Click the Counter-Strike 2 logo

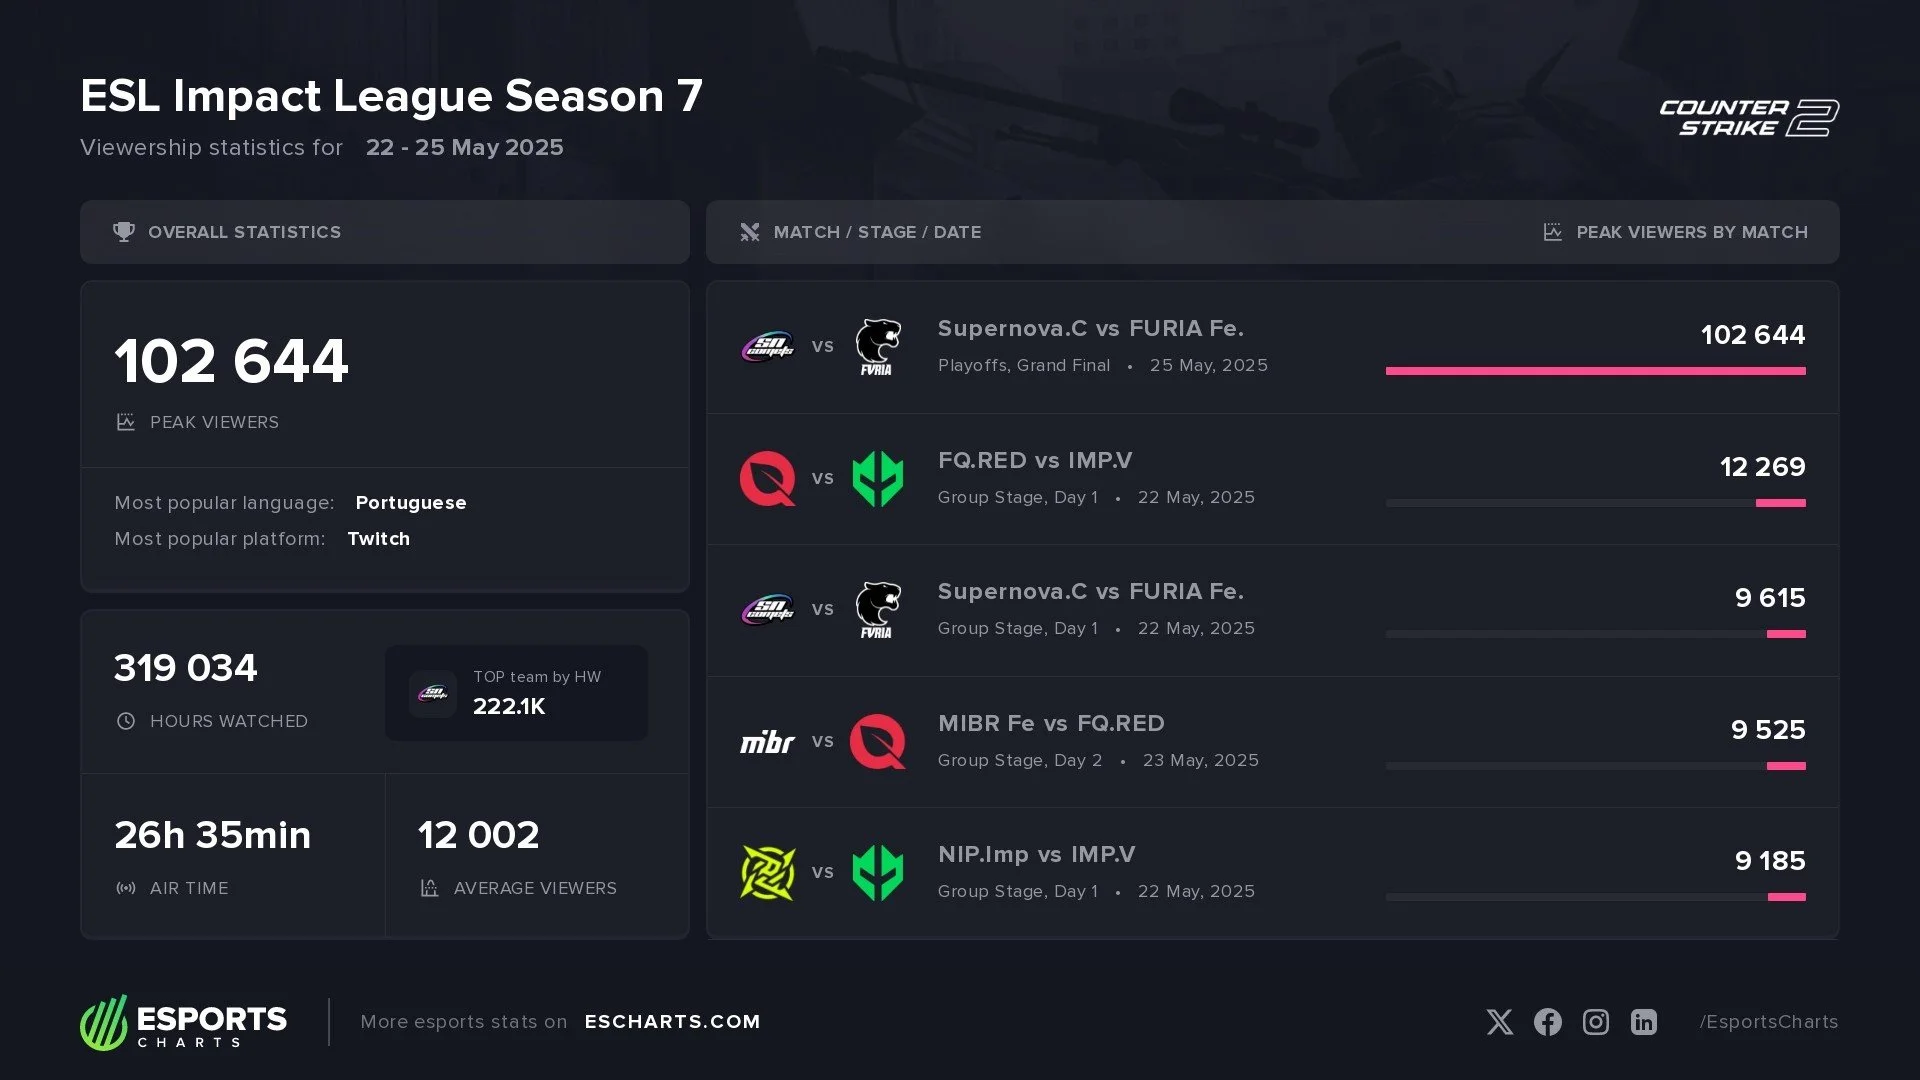[1749, 118]
